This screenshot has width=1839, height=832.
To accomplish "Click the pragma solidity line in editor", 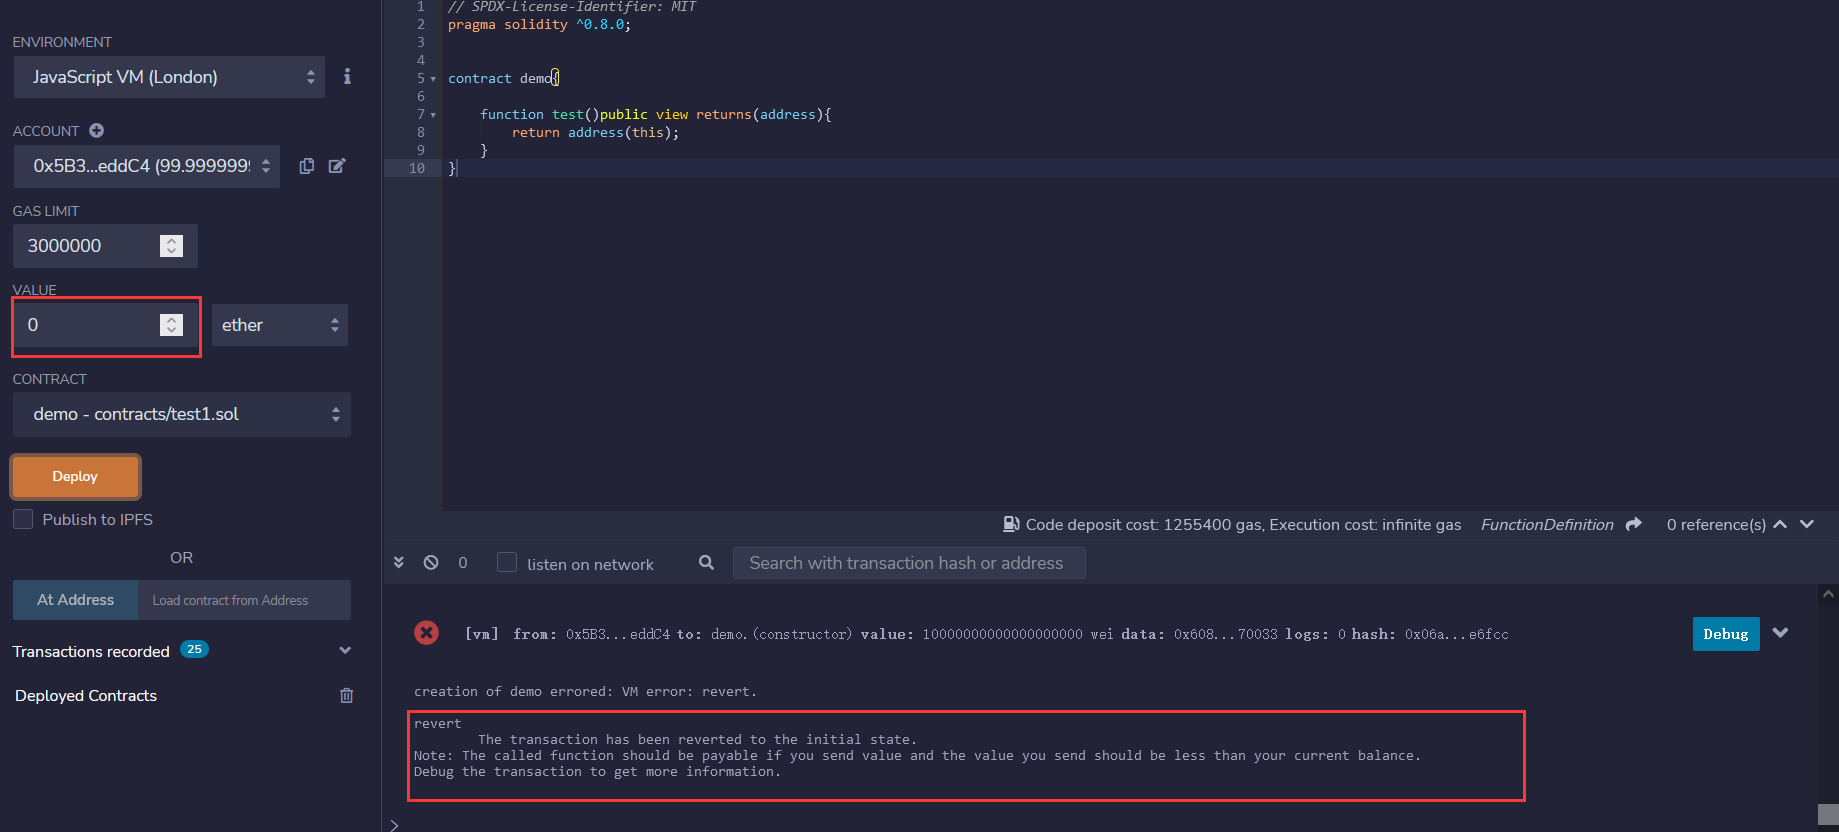I will pyautogui.click(x=539, y=24).
